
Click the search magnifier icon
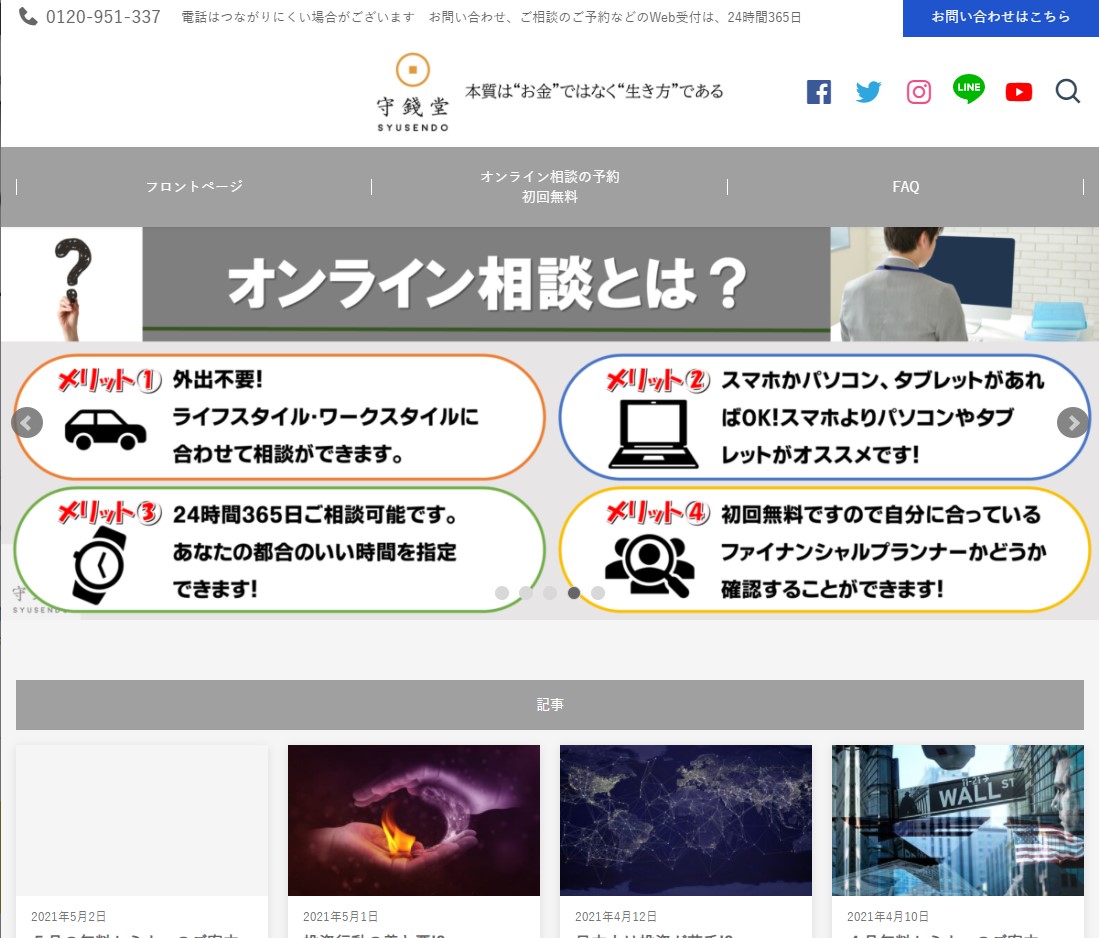click(x=1067, y=92)
